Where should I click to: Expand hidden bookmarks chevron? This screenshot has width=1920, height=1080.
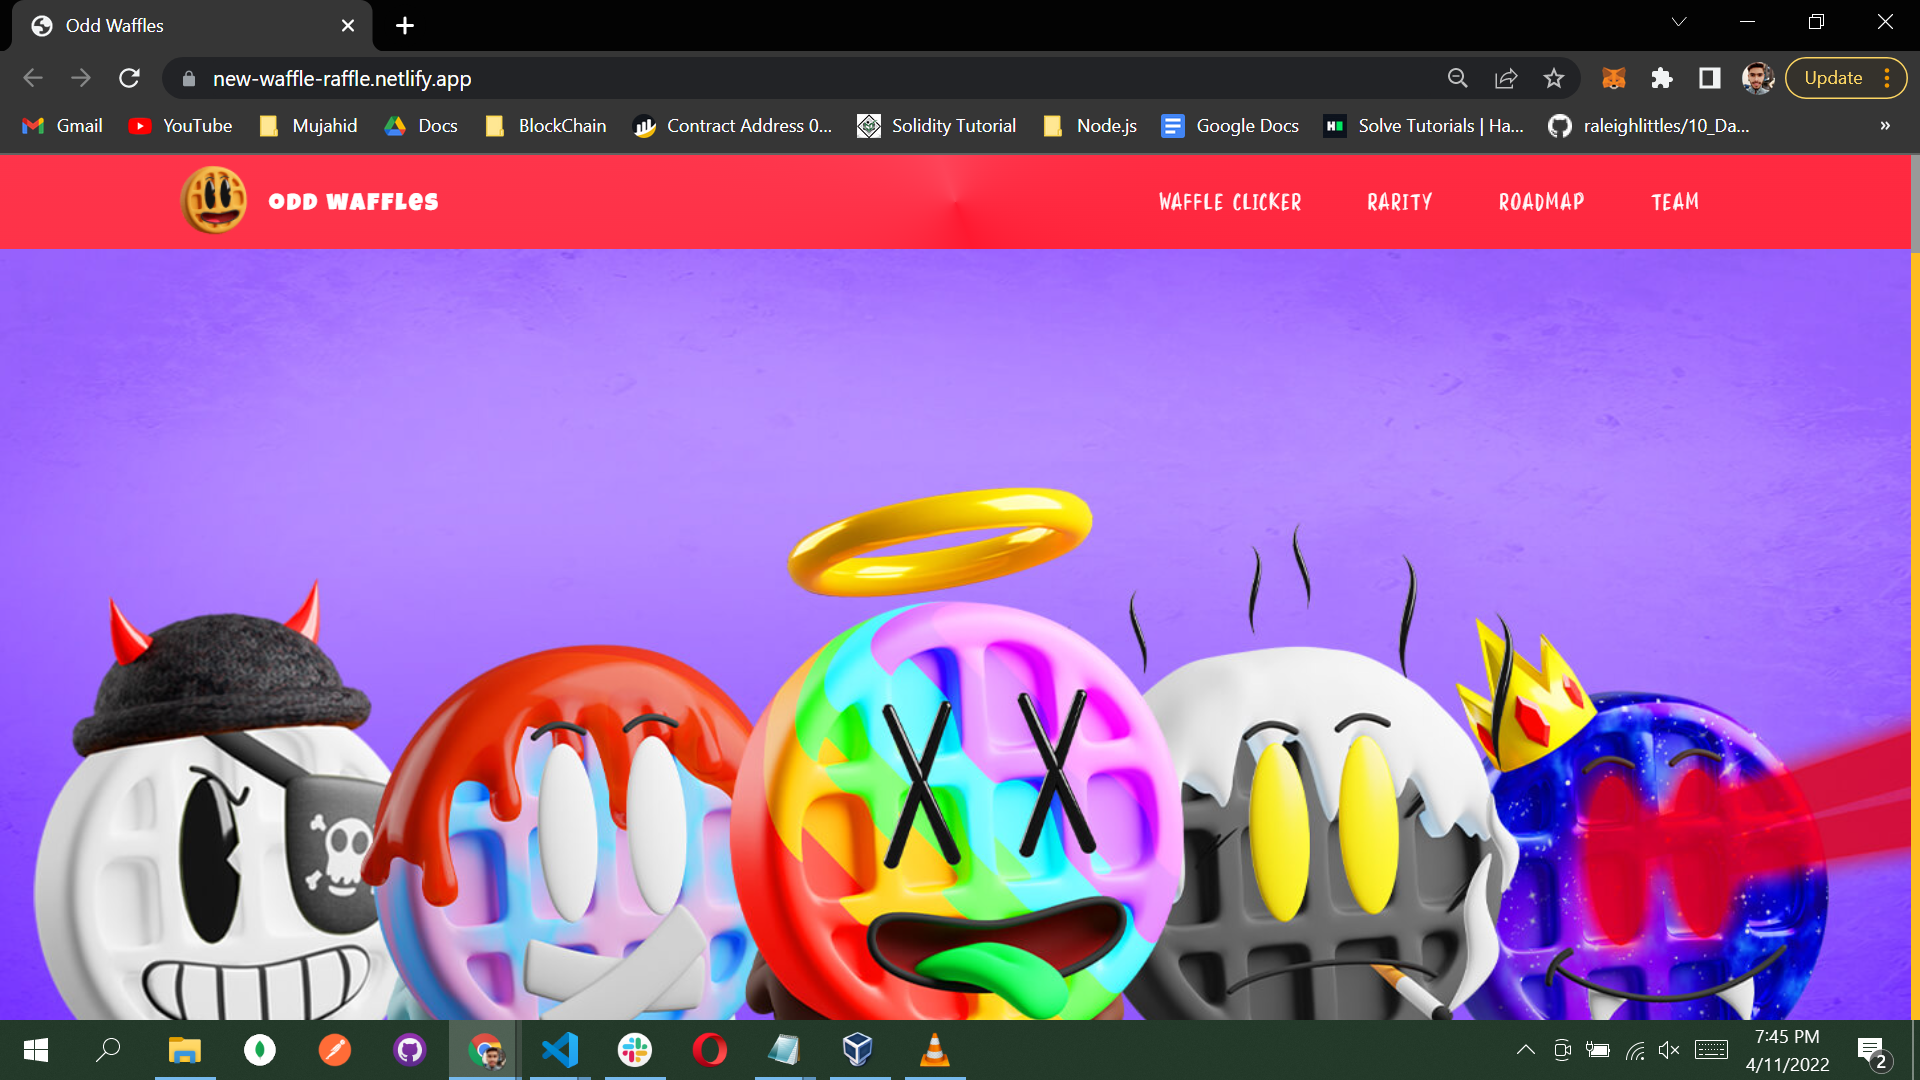(x=1884, y=126)
